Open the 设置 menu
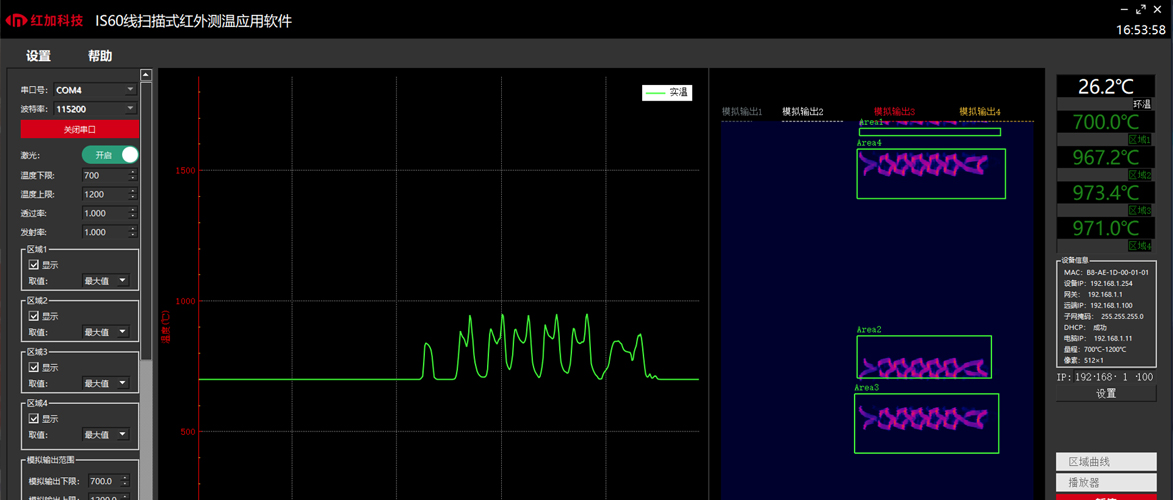This screenshot has height=500, width=1173. pyautogui.click(x=38, y=56)
